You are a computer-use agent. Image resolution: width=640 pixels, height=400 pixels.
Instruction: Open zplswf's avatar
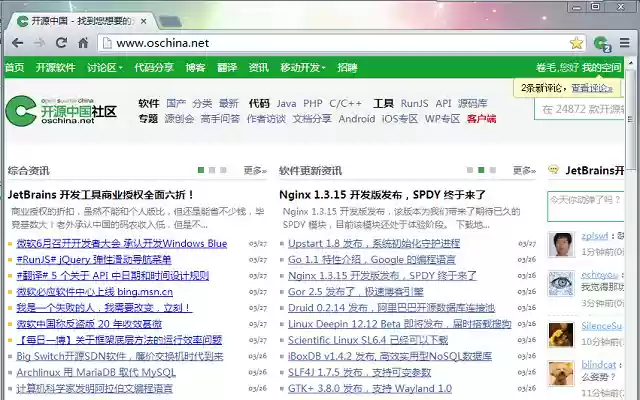561,244
